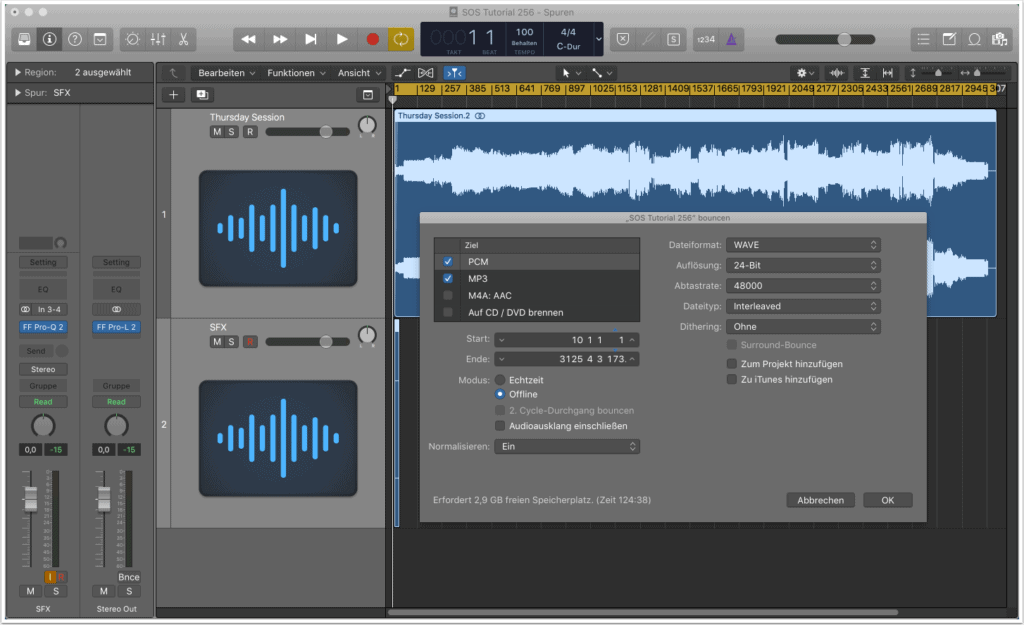
Task: Open the Mixer from the toolbar
Action: click(158, 39)
